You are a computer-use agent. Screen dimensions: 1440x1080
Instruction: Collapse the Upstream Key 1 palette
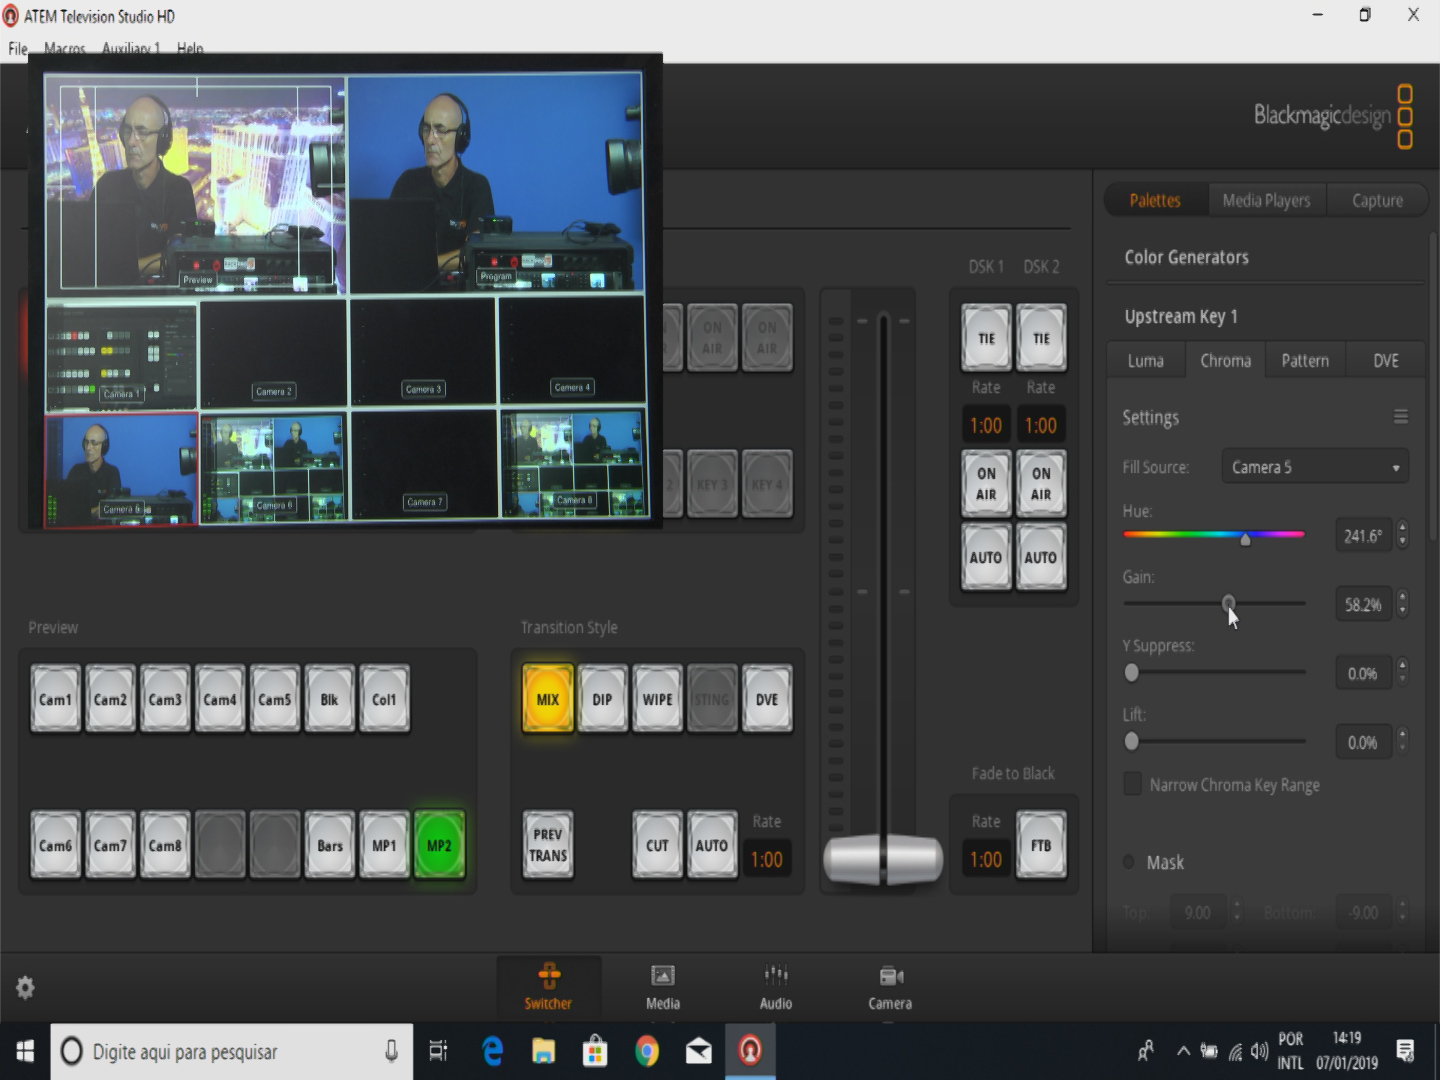coord(1181,316)
